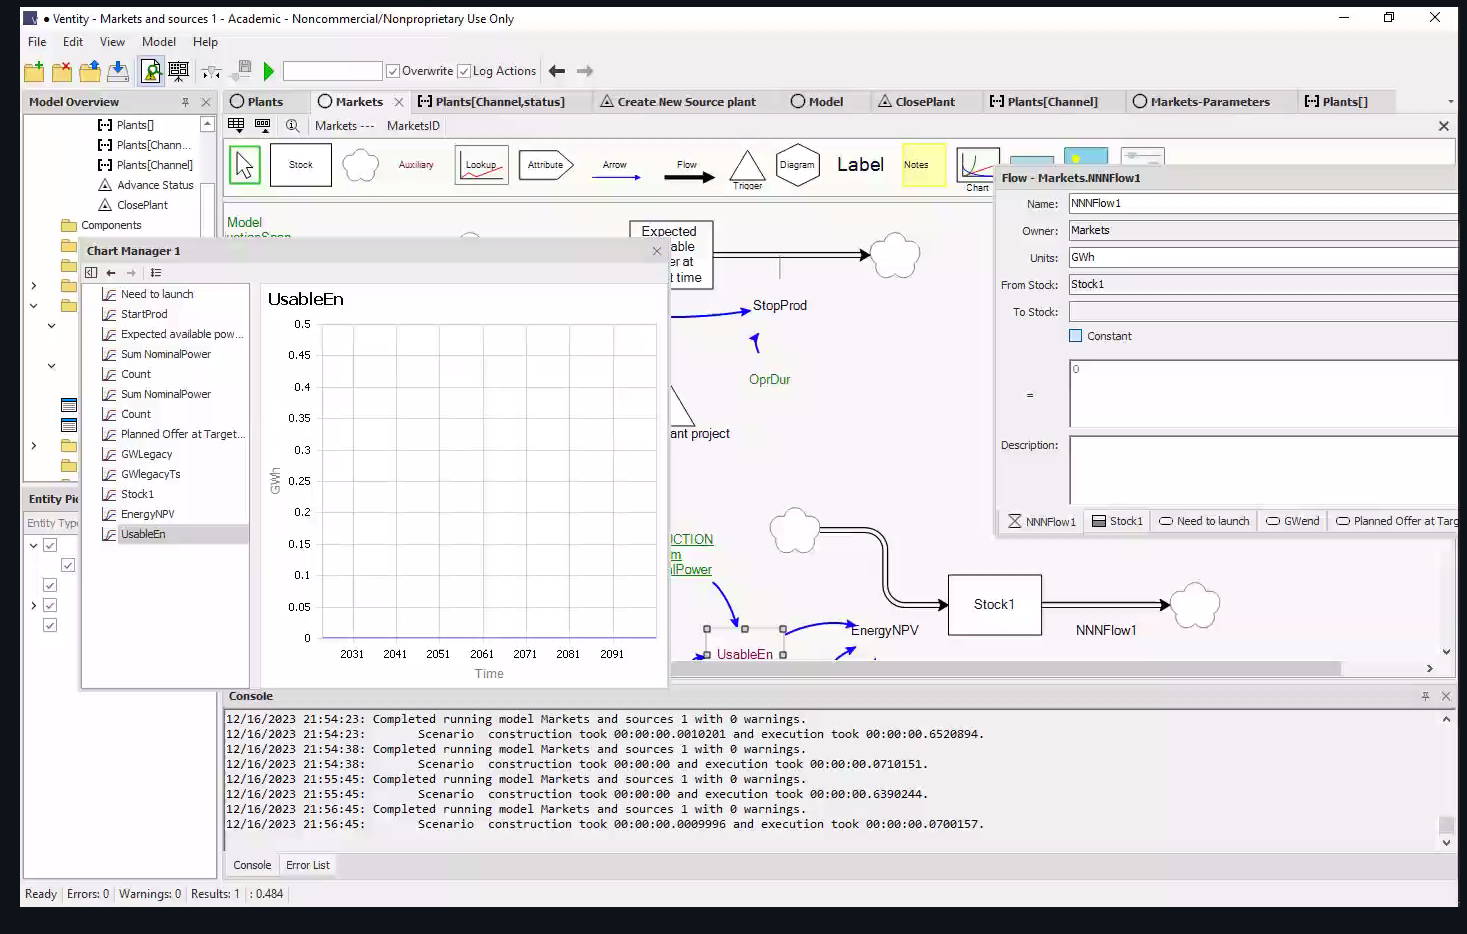
Task: Select the Trigger triangle tool
Action: [x=747, y=168]
